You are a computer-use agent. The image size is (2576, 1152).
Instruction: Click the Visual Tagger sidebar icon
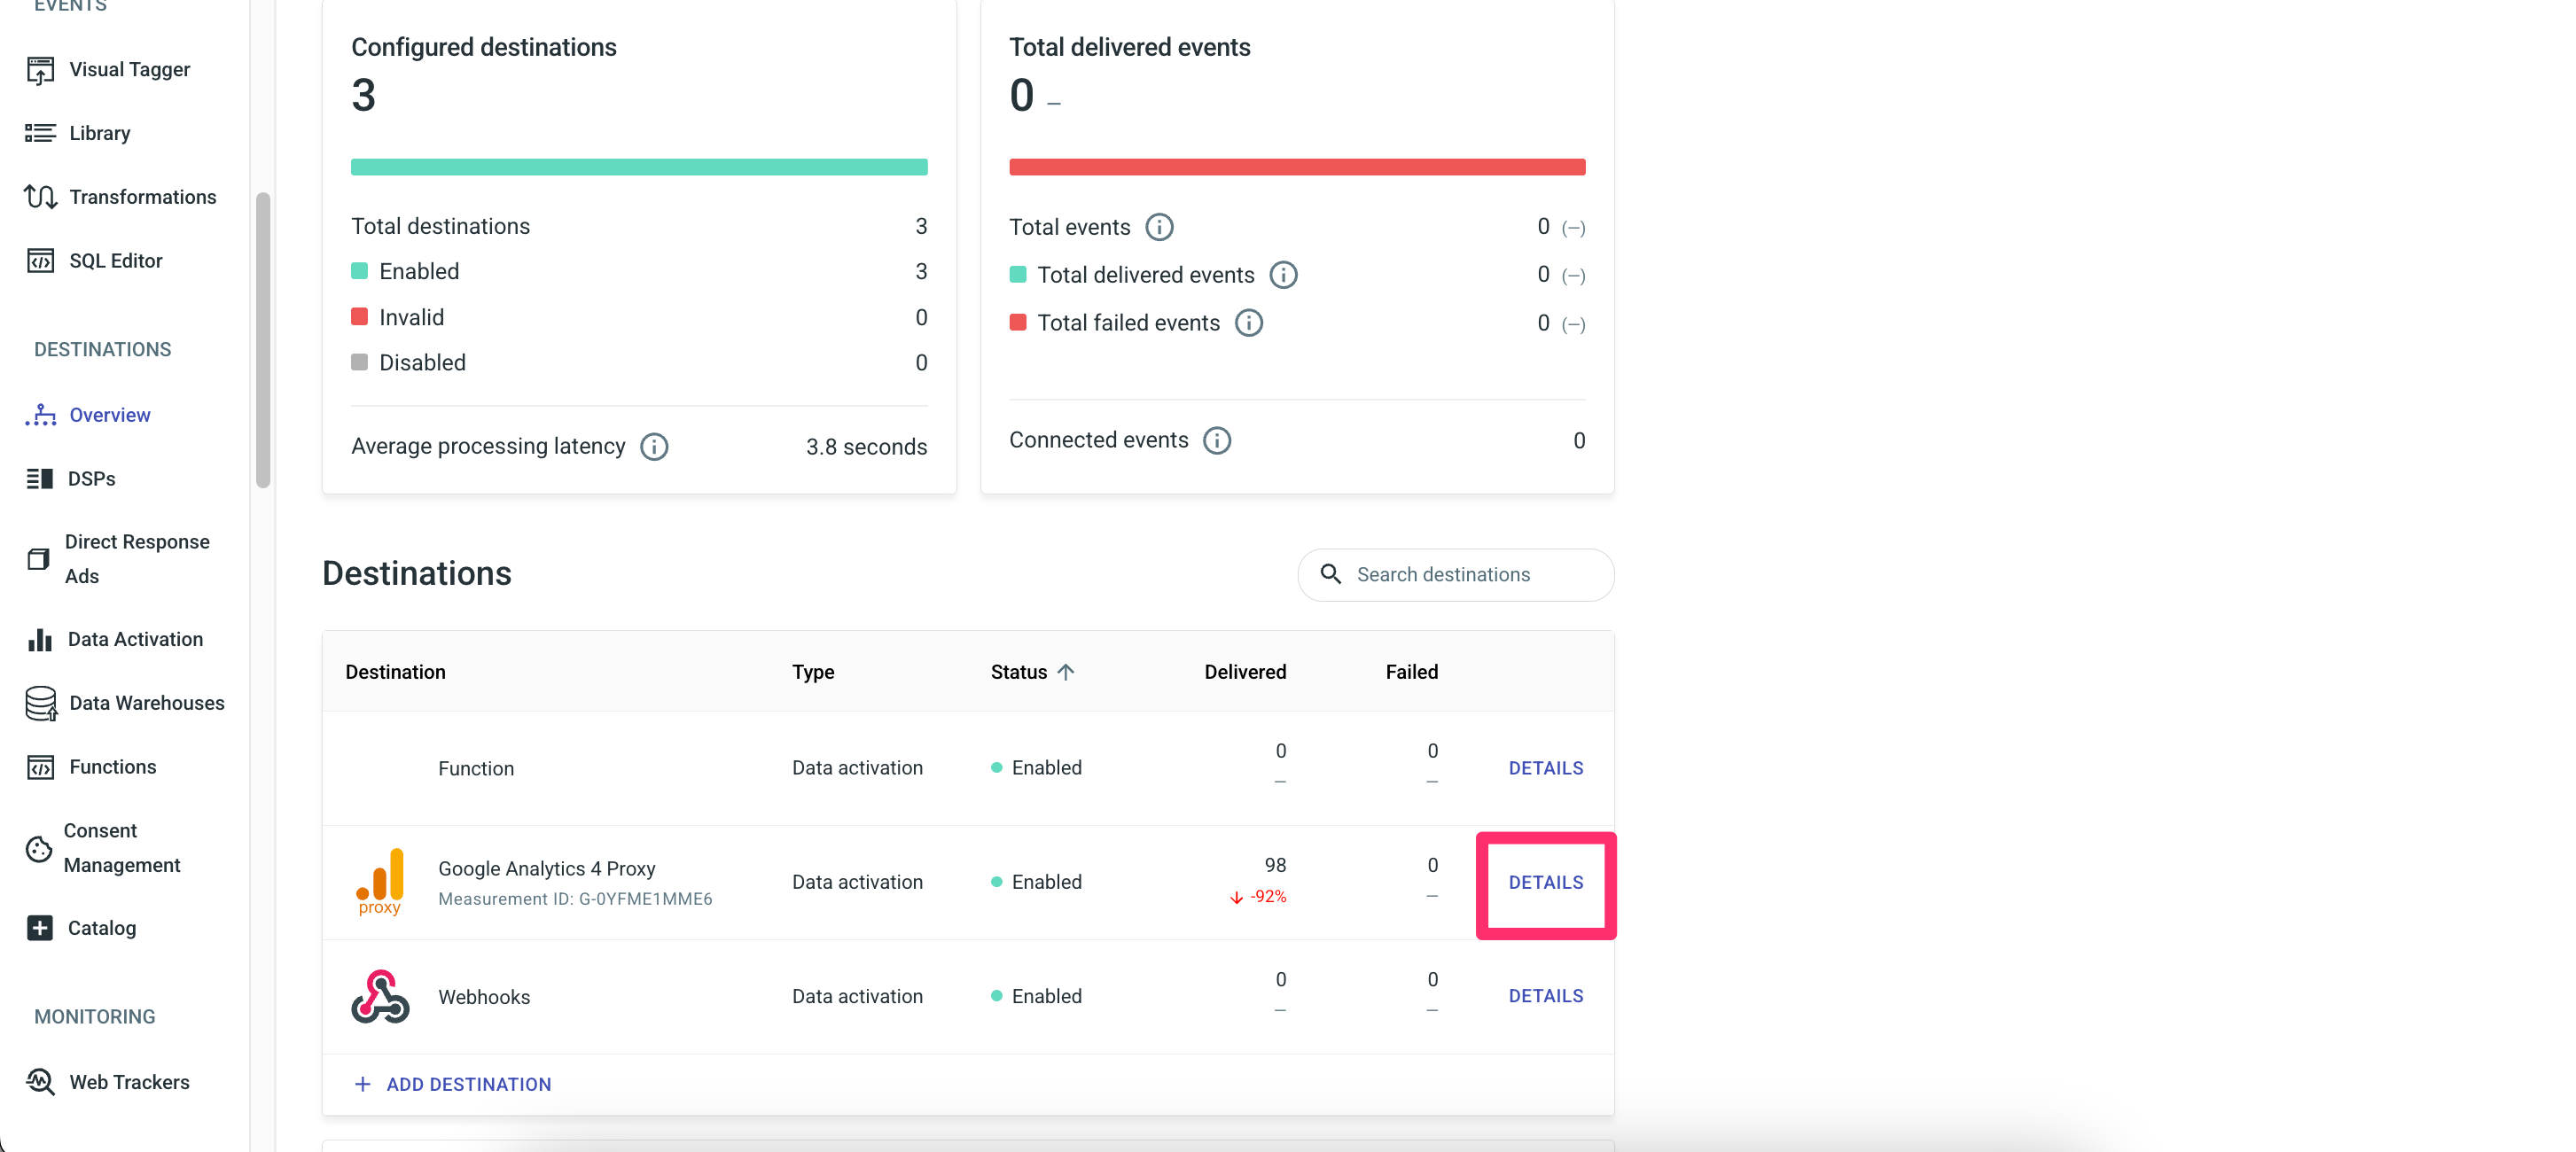point(40,70)
